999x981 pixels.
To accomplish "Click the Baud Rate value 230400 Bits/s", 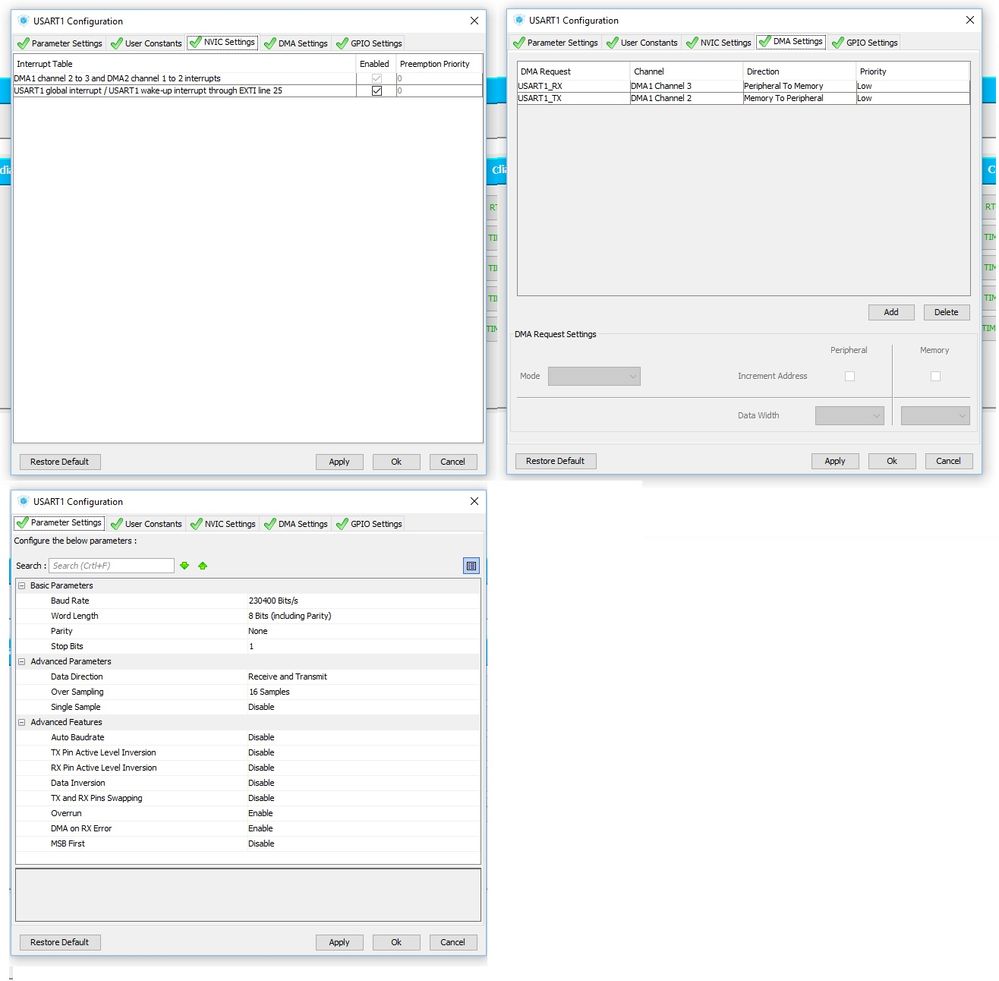I will (273, 601).
